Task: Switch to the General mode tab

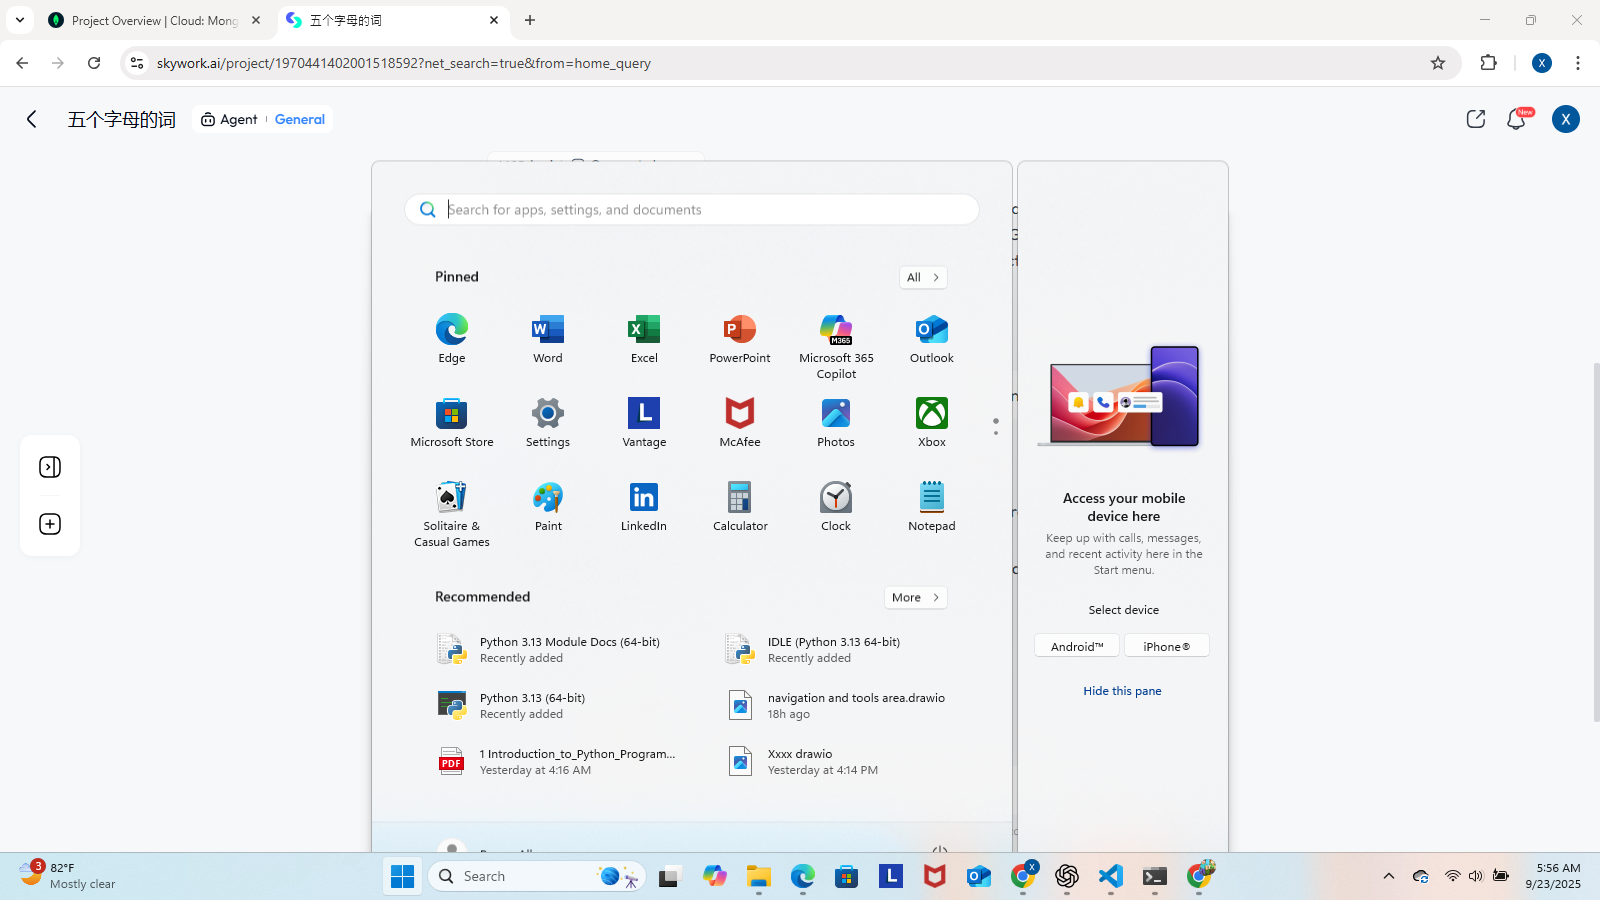Action: [299, 119]
